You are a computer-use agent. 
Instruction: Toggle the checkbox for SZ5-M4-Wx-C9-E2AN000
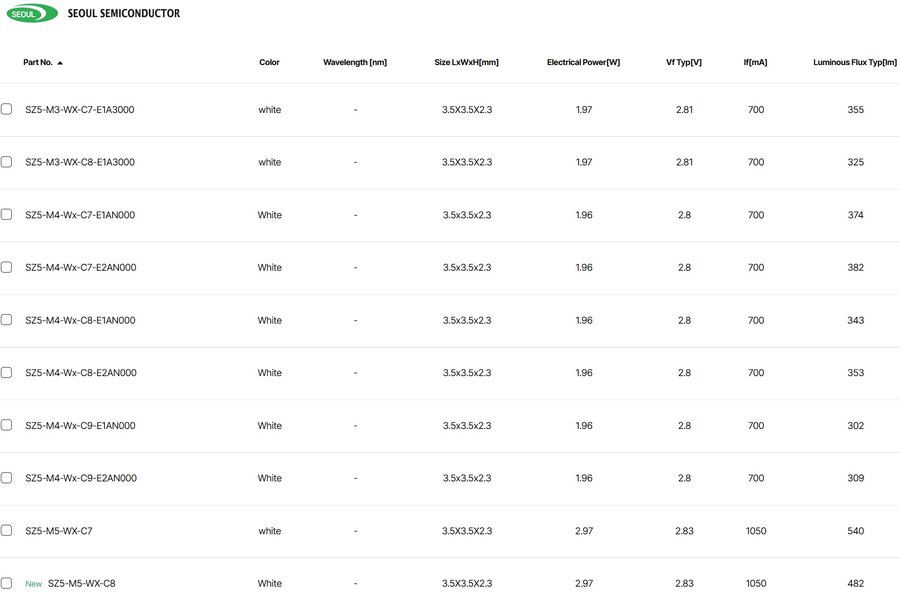pyautogui.click(x=6, y=478)
